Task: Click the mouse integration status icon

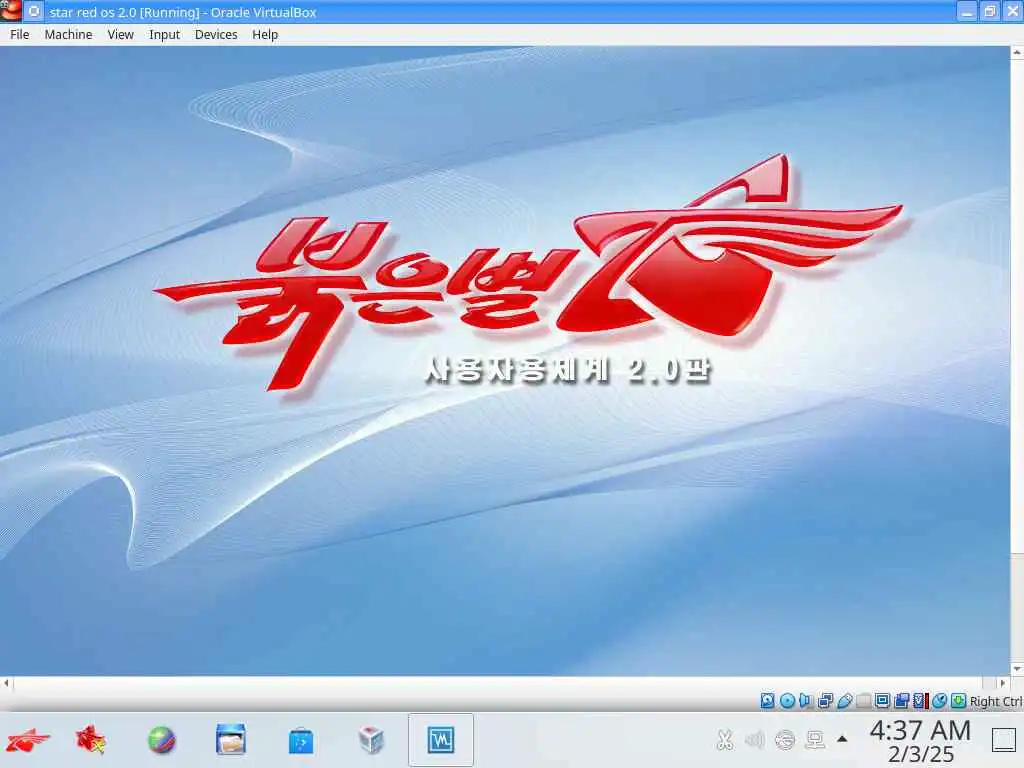Action: 939,701
